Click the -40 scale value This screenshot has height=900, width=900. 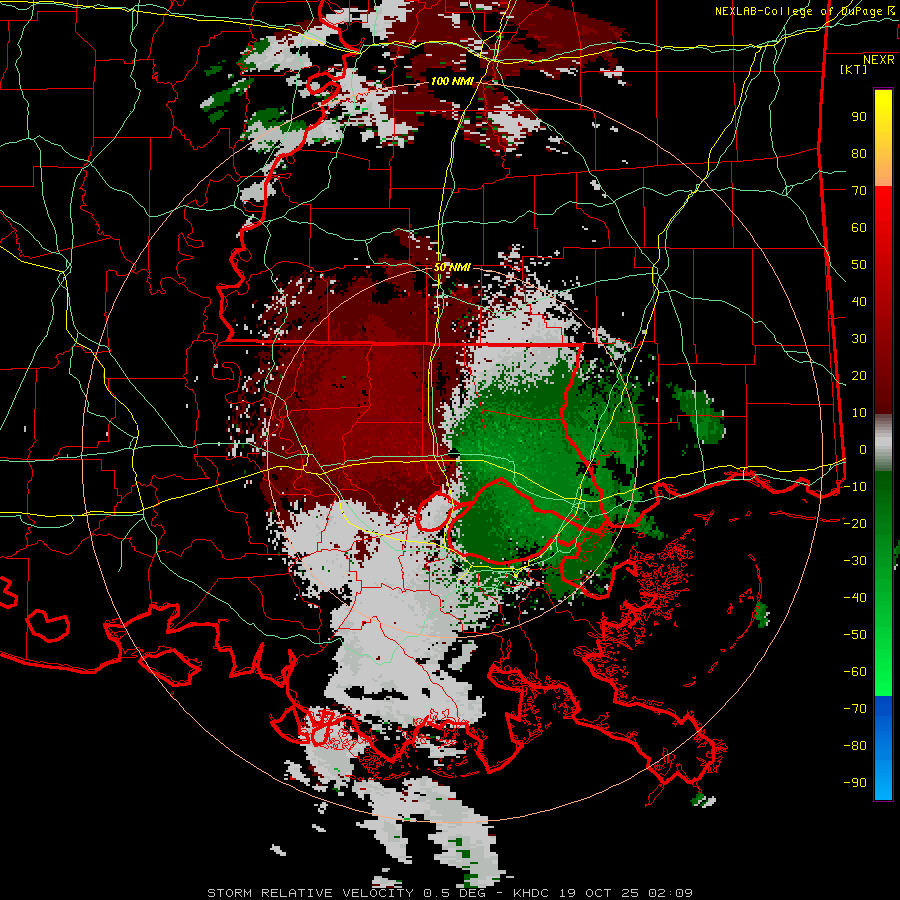pos(855,598)
